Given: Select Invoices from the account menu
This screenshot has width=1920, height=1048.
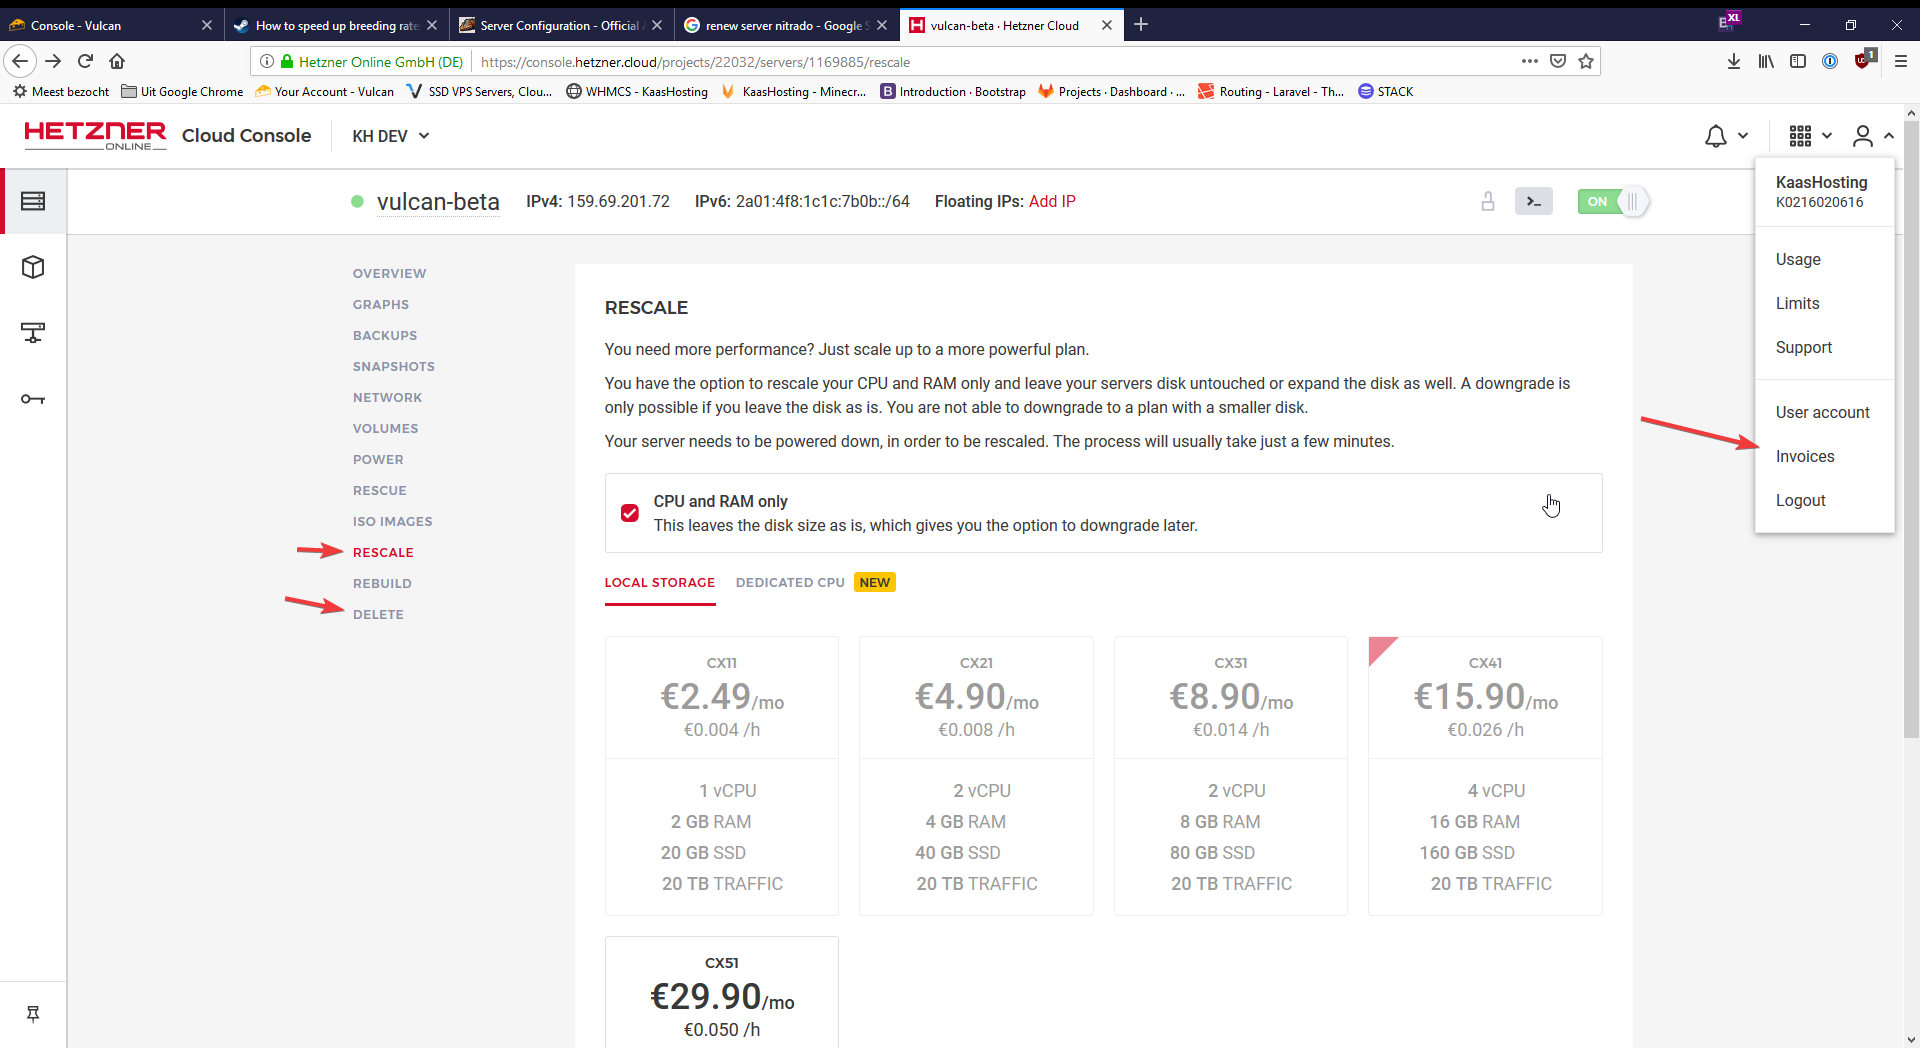Looking at the screenshot, I should tap(1805, 456).
